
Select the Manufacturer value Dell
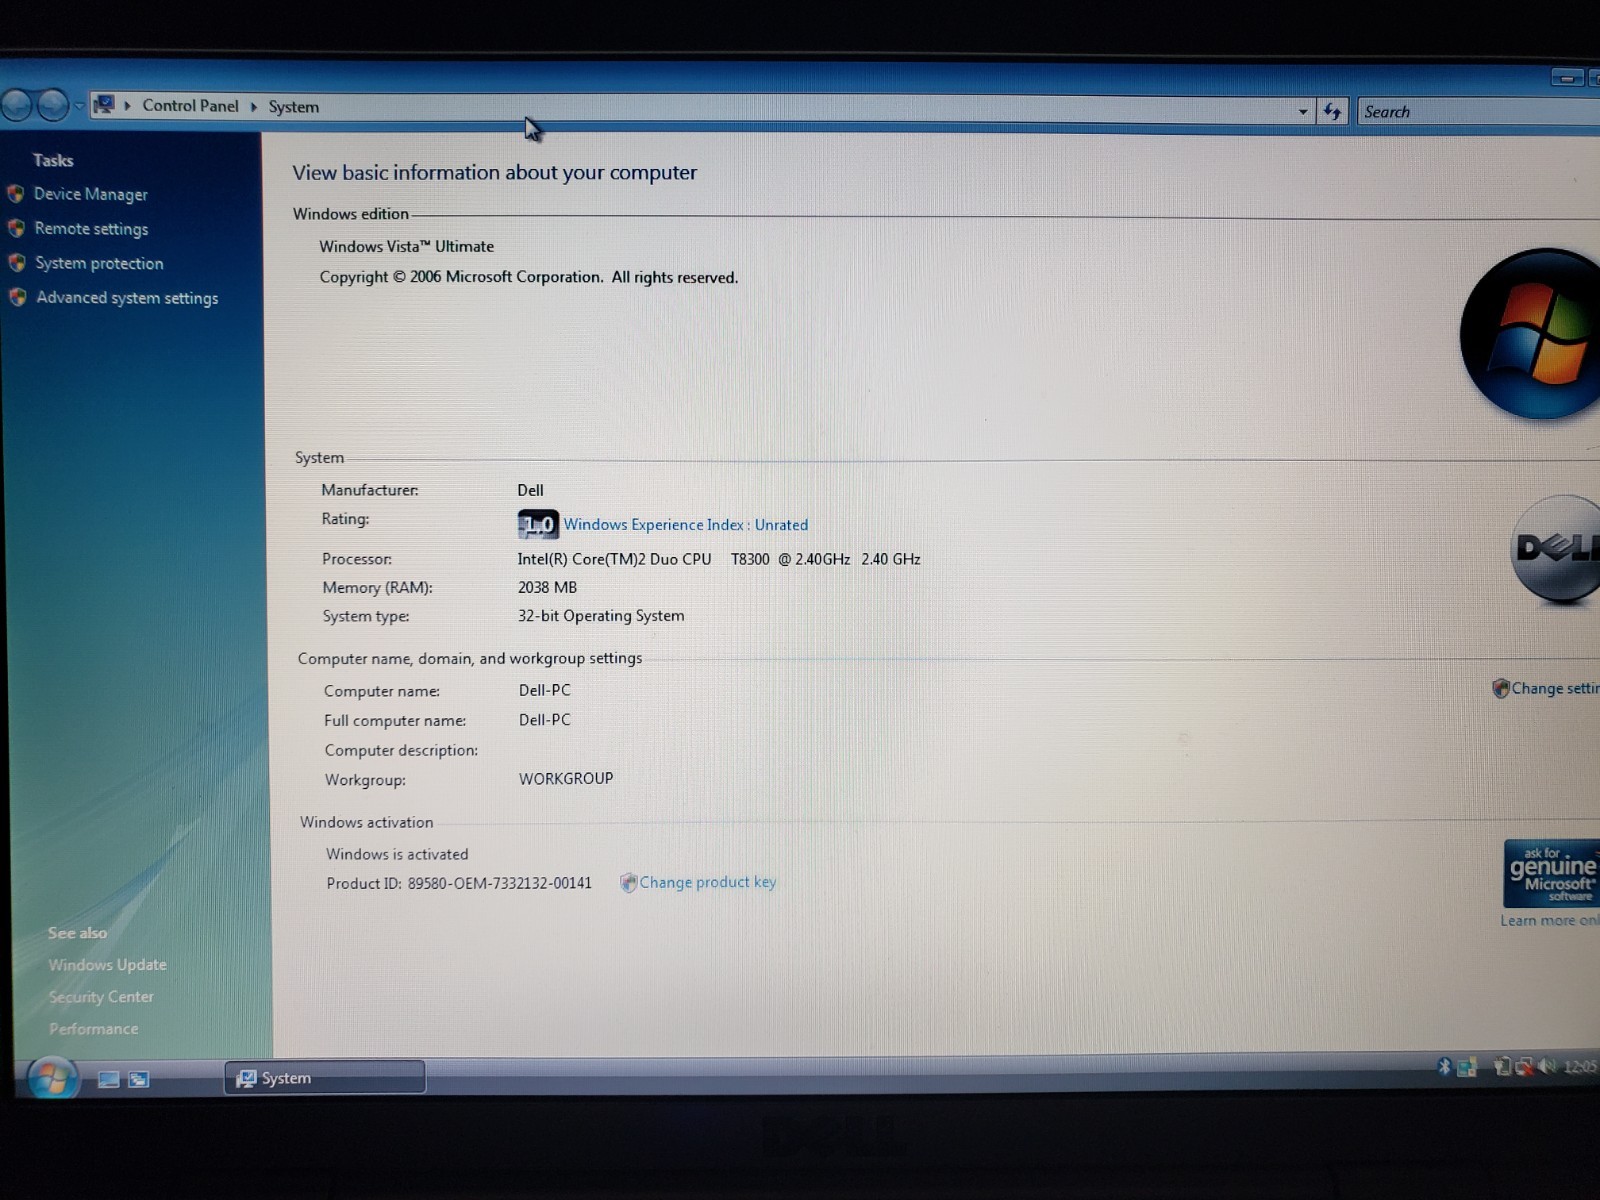[x=531, y=490]
